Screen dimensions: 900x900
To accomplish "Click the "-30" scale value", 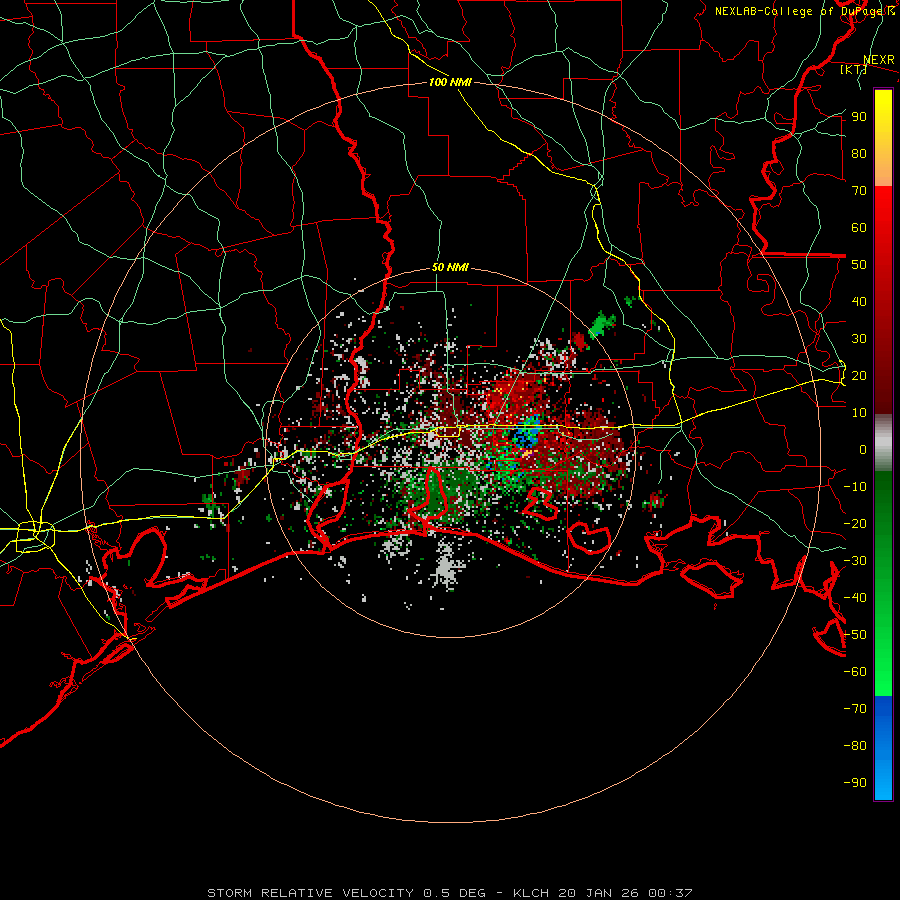I will pos(855,561).
